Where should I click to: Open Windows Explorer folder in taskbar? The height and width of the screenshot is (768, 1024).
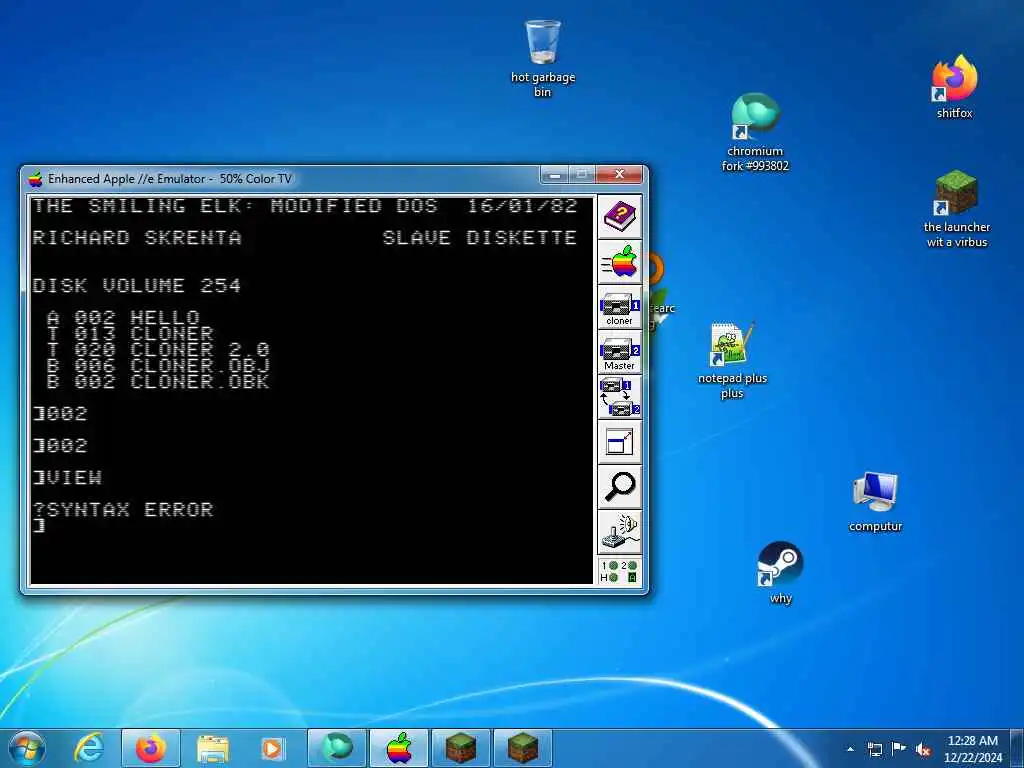pos(213,748)
